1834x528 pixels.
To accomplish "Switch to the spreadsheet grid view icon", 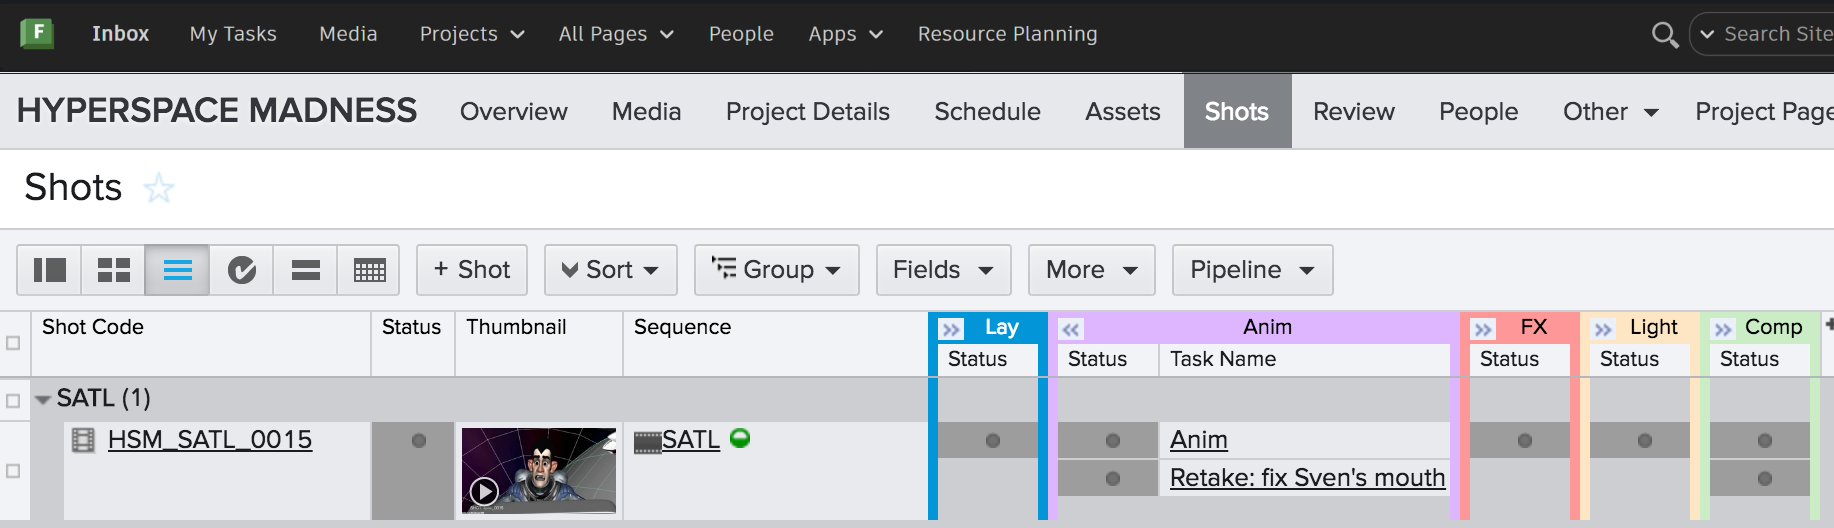I will (369, 270).
